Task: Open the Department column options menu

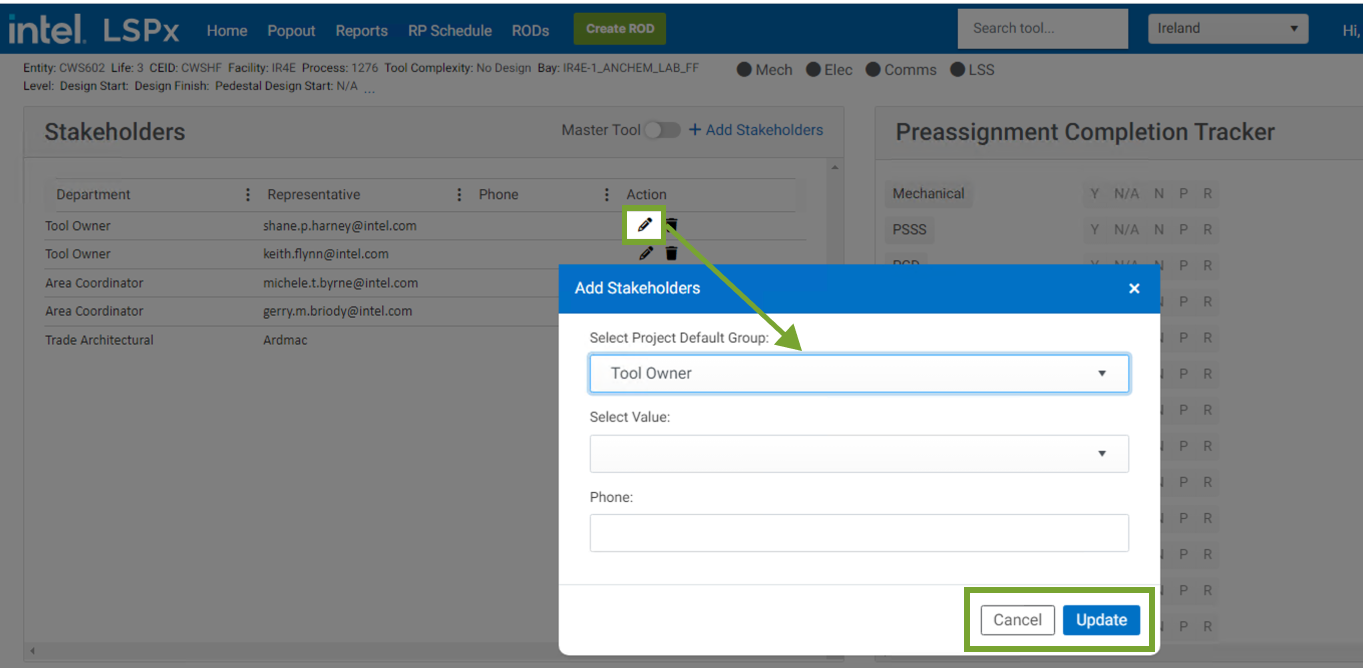Action: pos(248,195)
